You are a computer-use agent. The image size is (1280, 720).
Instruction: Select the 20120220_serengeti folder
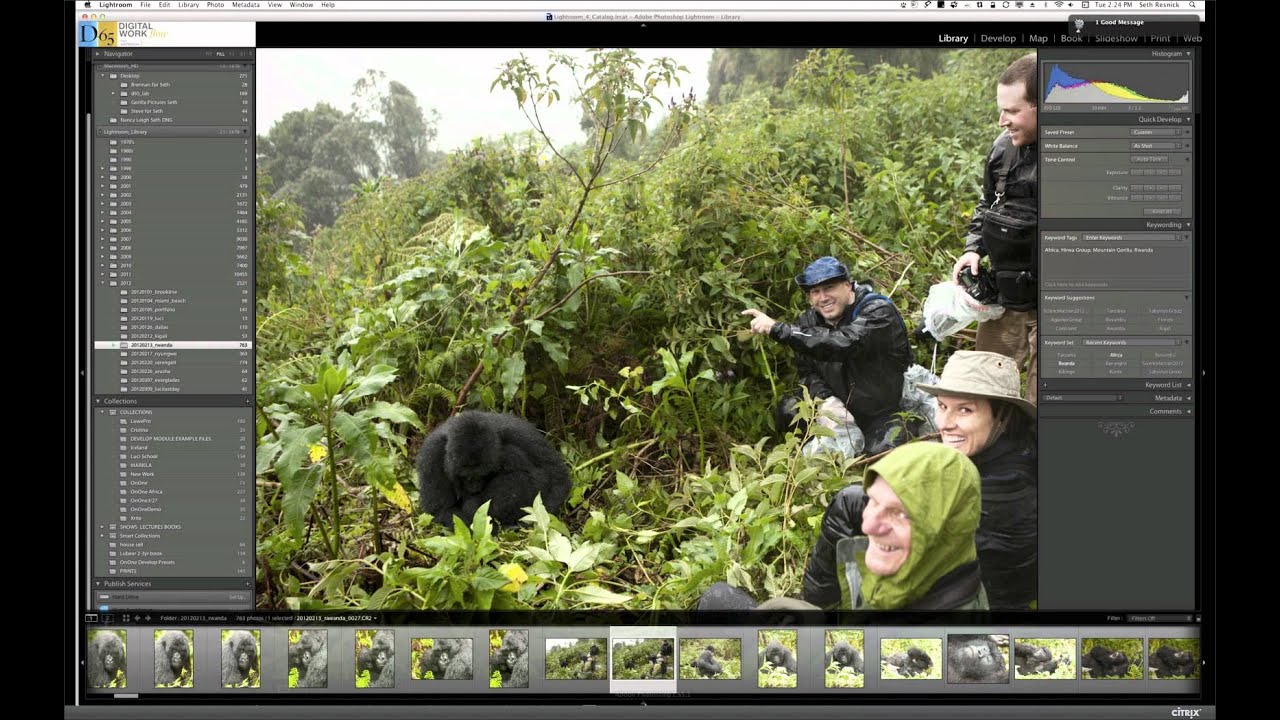[172, 362]
